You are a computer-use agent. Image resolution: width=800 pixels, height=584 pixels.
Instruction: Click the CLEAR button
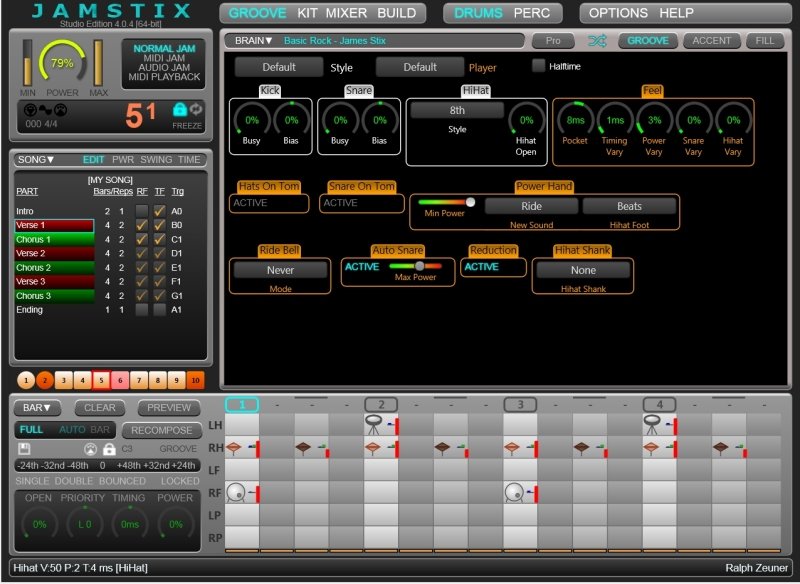(99, 408)
